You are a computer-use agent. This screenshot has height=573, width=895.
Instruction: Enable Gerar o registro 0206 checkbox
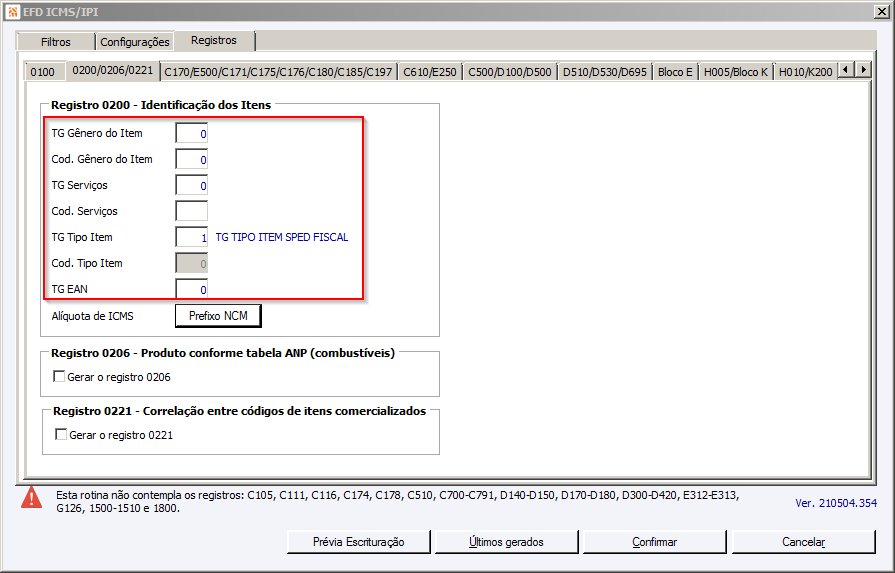pos(58,376)
